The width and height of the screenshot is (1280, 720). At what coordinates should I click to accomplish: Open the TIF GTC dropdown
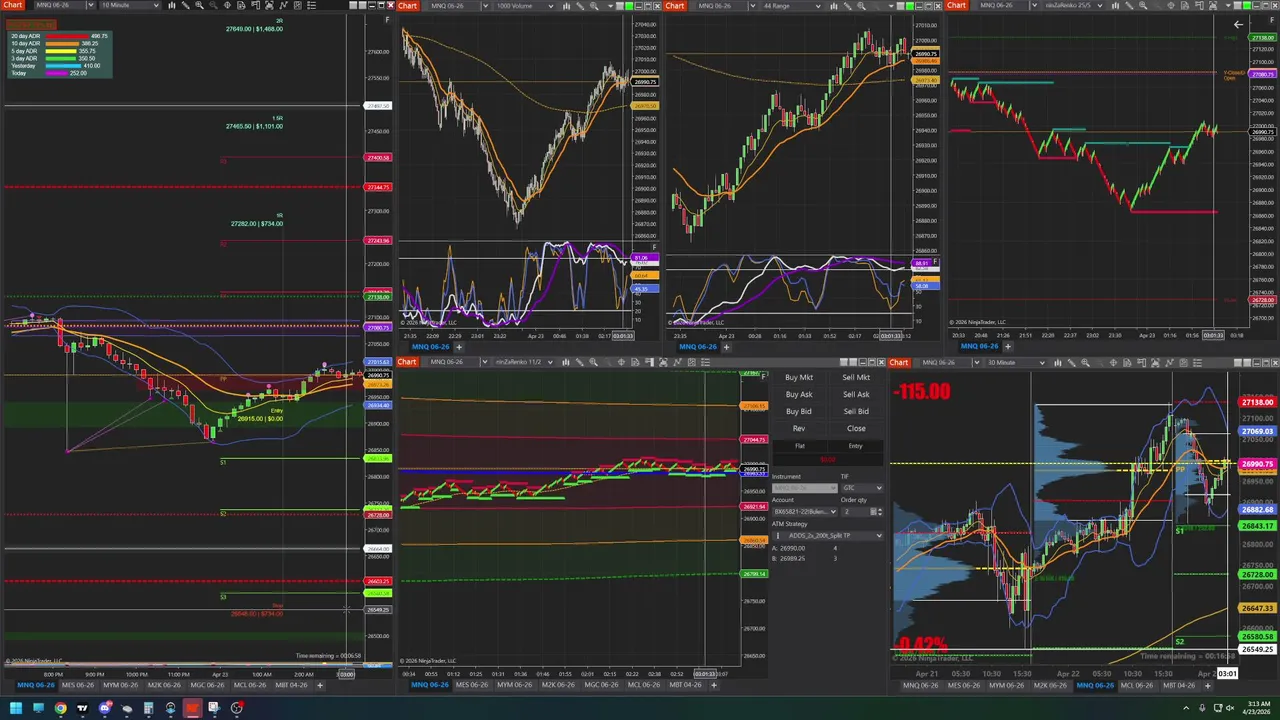862,488
